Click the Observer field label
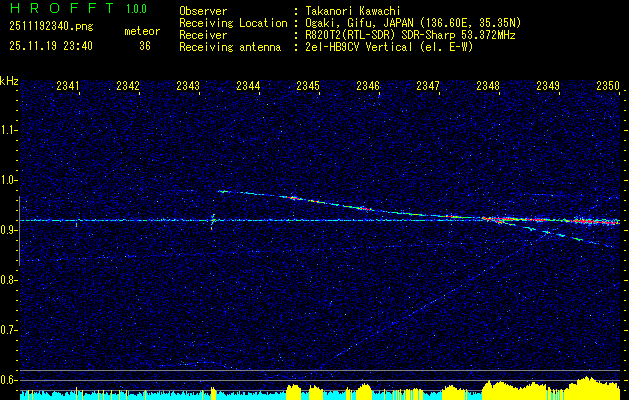 [x=203, y=11]
